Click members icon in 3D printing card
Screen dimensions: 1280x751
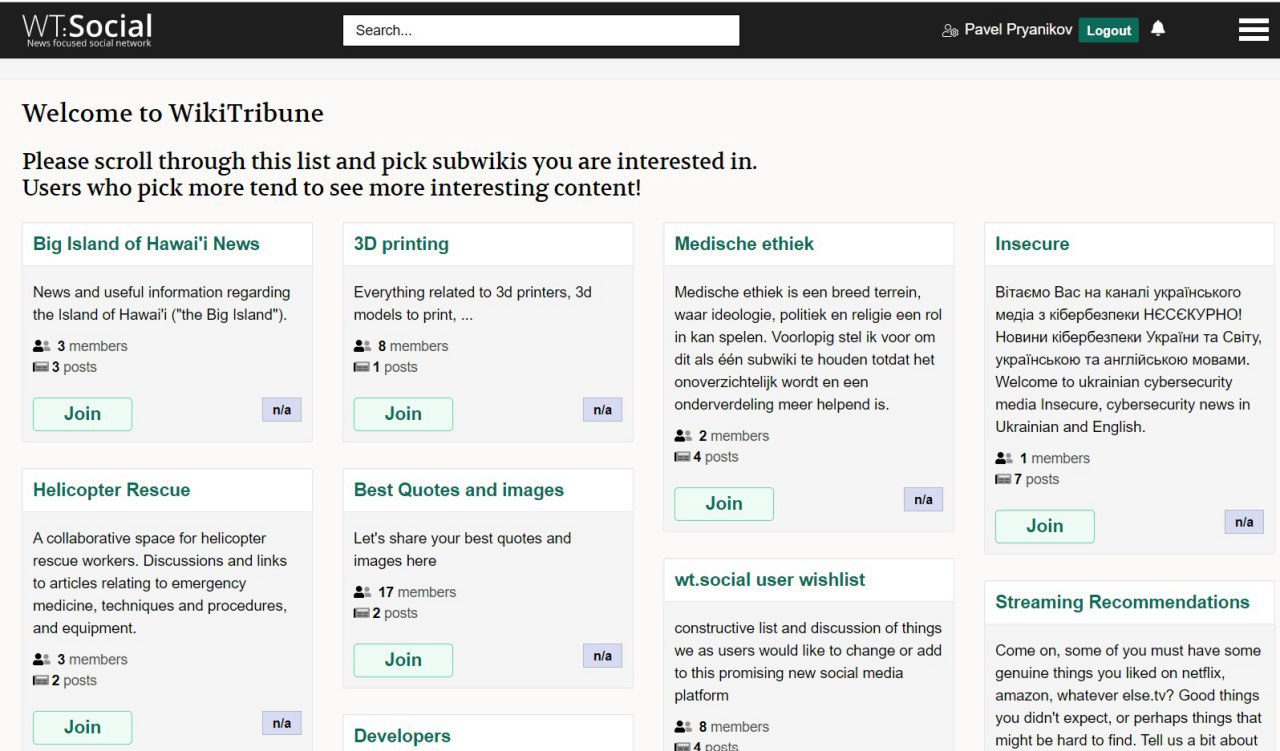(x=362, y=346)
